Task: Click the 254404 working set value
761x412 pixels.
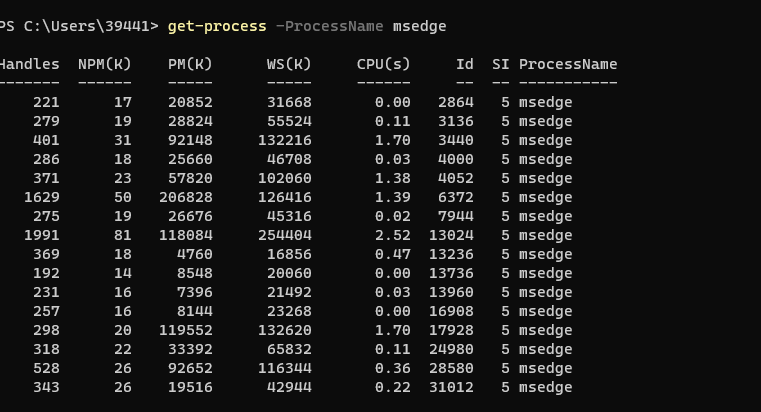Action: 285,235
